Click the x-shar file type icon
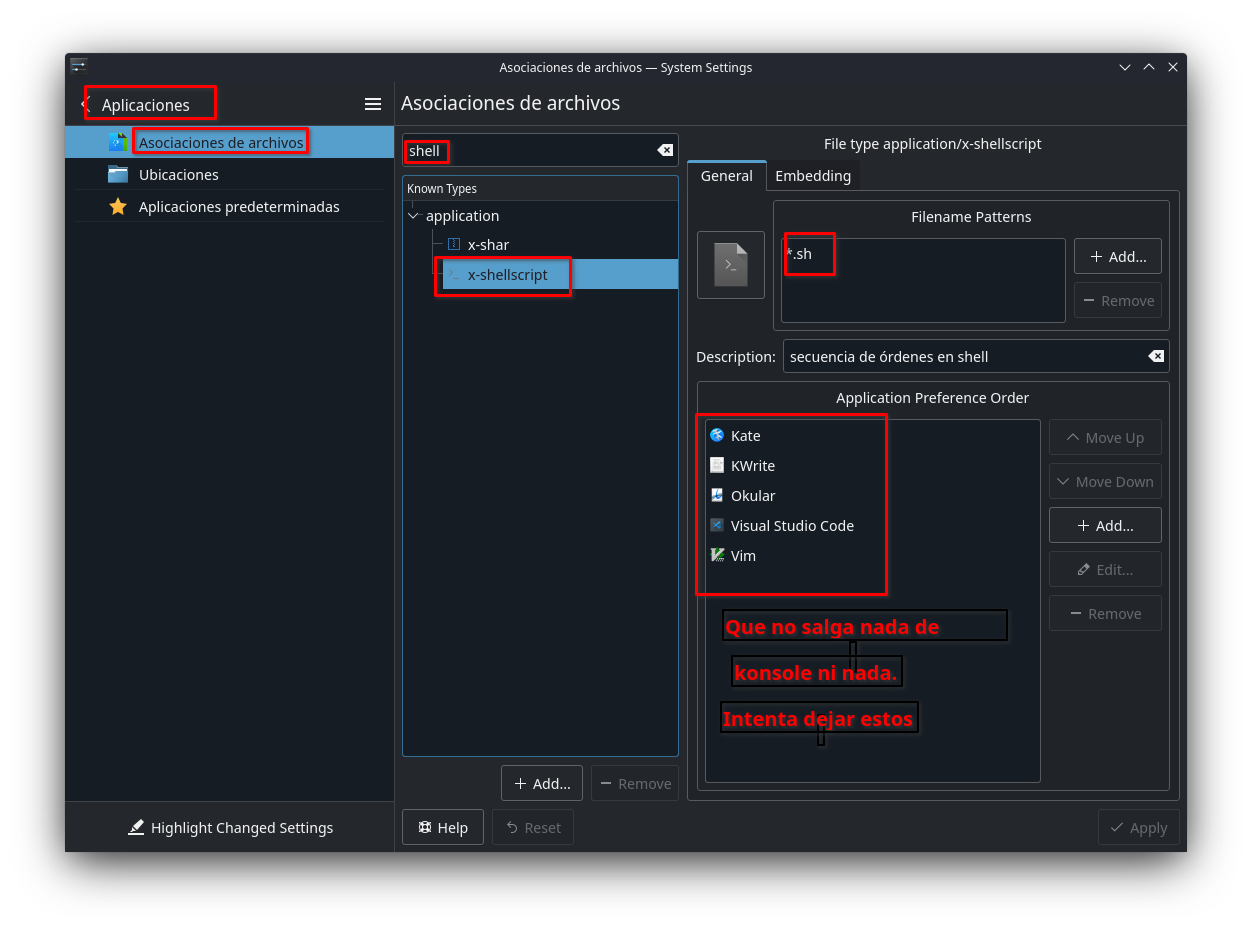This screenshot has height=929, width=1252. coord(454,244)
